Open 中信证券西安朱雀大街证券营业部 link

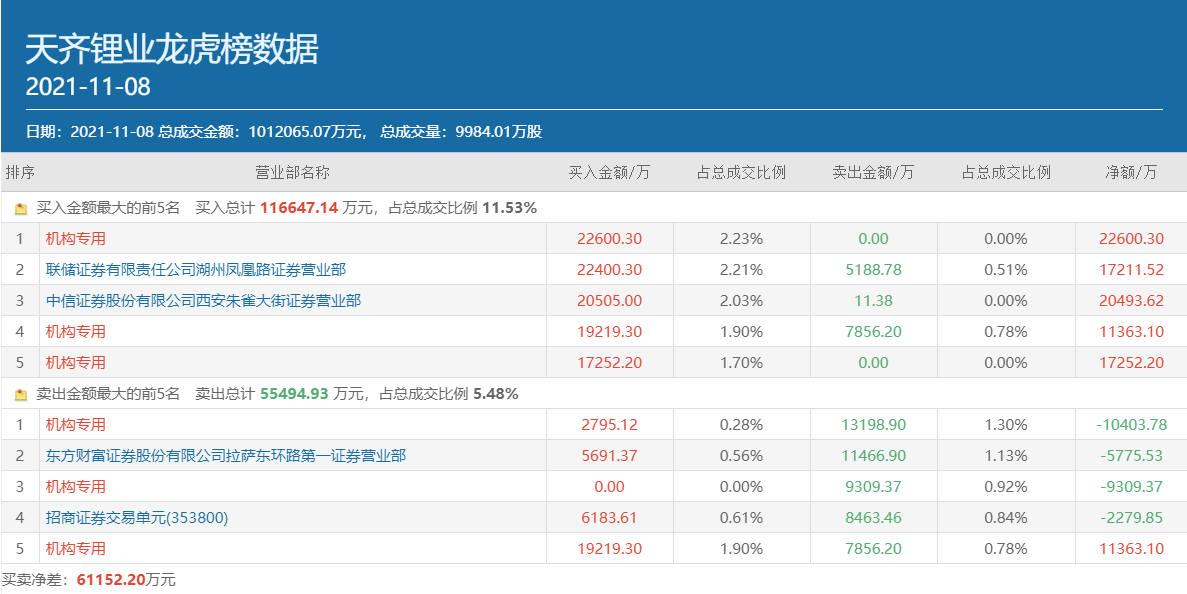(x=203, y=301)
